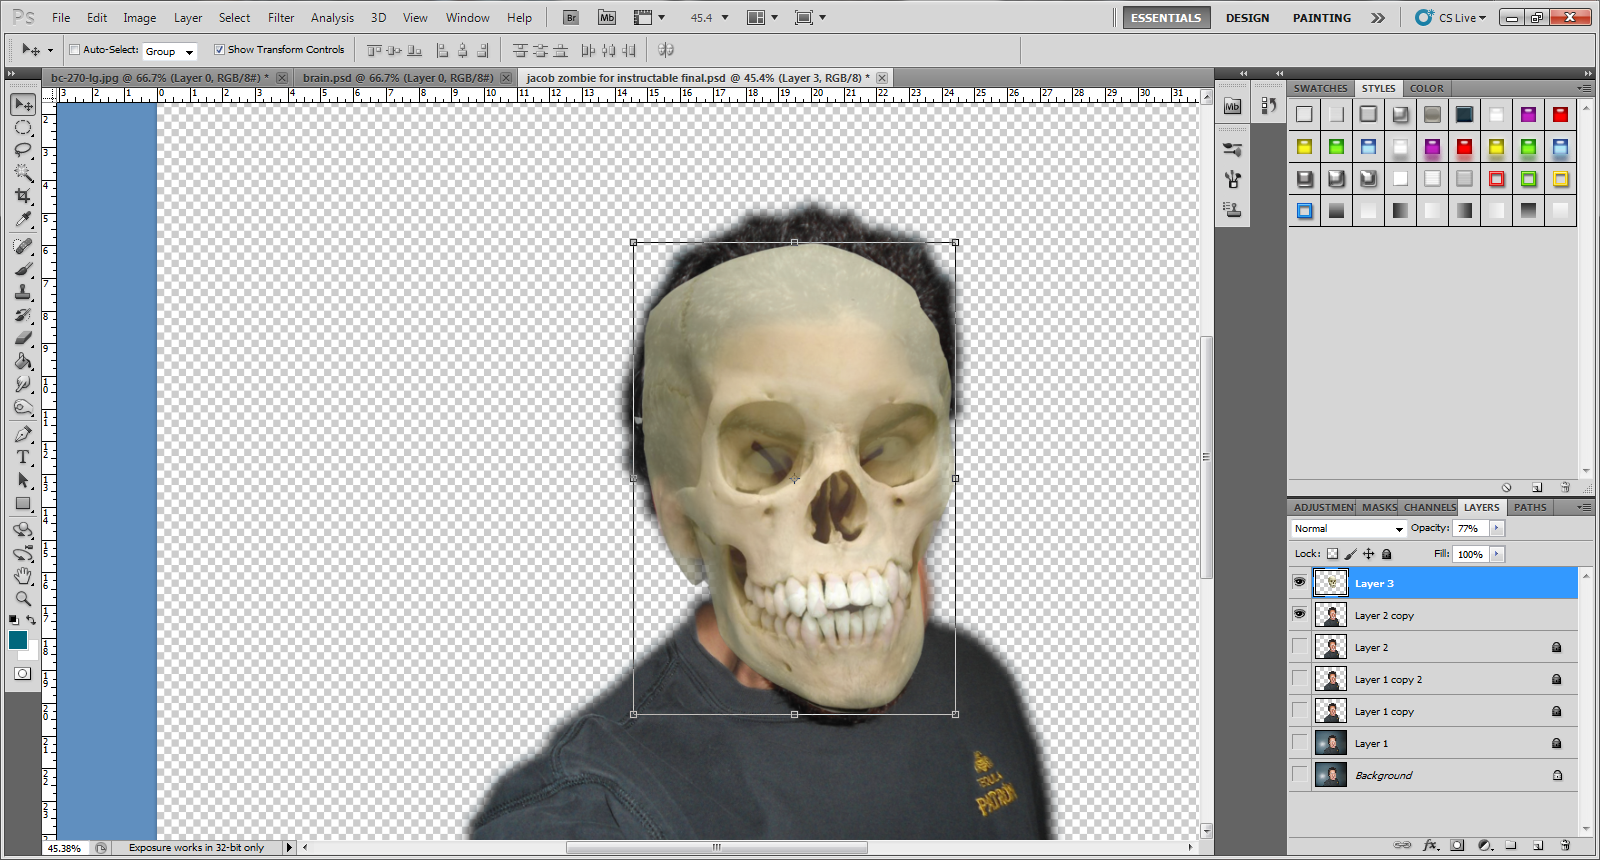1600x860 pixels.
Task: Toggle Quick Mask mode
Action: (x=22, y=674)
